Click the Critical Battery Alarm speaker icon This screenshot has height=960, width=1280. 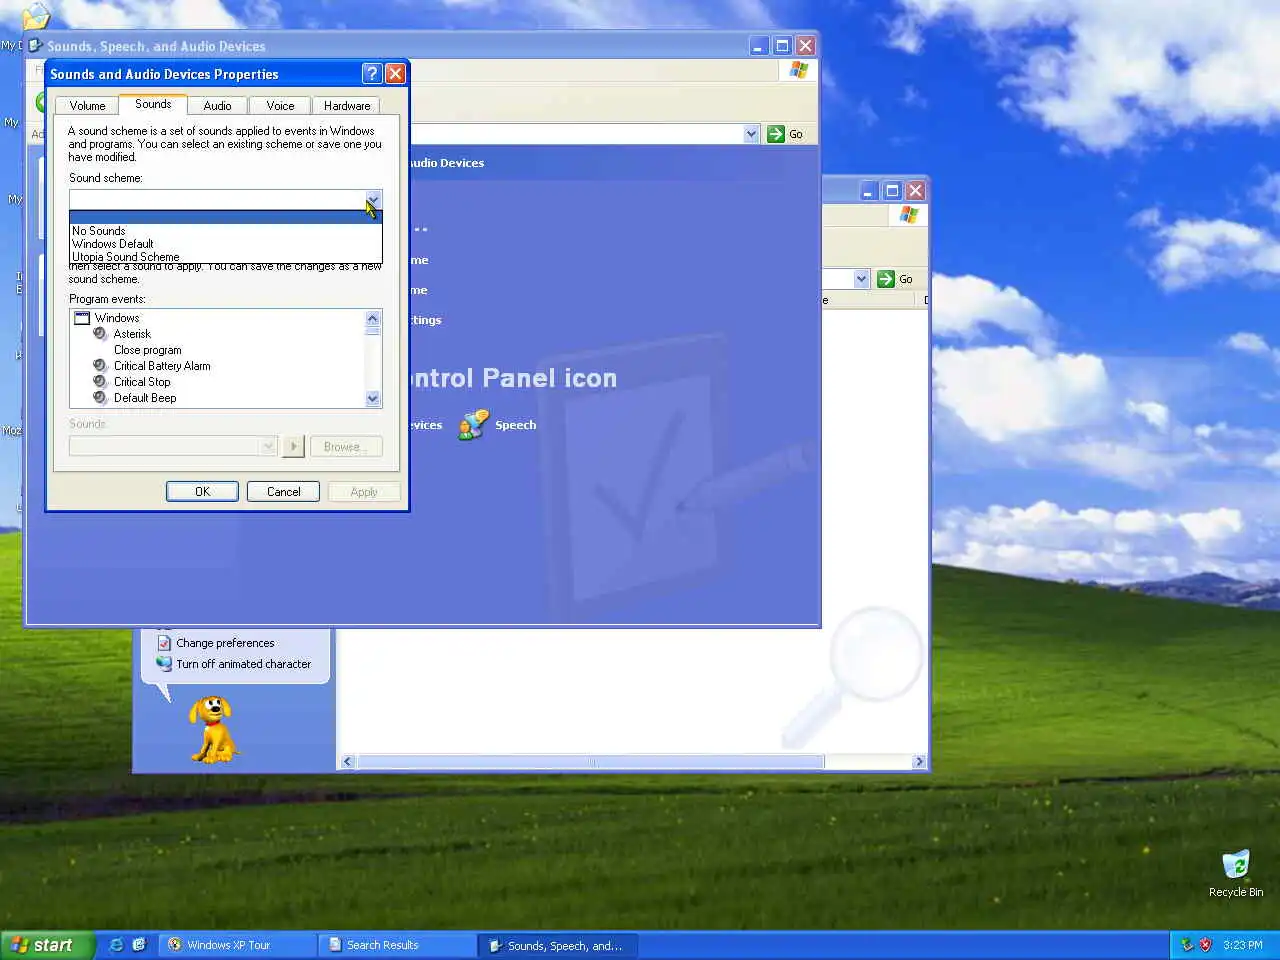click(x=100, y=366)
